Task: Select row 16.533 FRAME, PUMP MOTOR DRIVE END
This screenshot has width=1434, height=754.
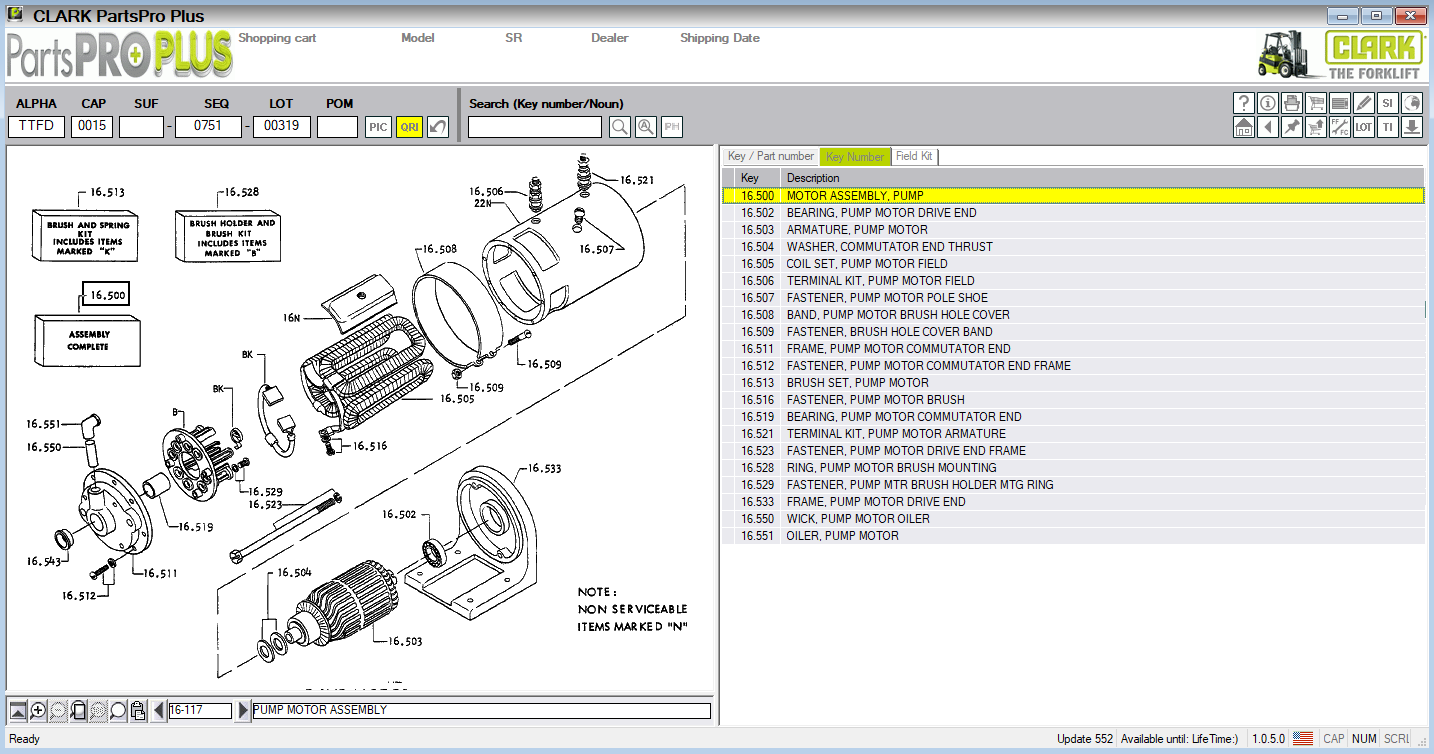Action: pos(1073,502)
